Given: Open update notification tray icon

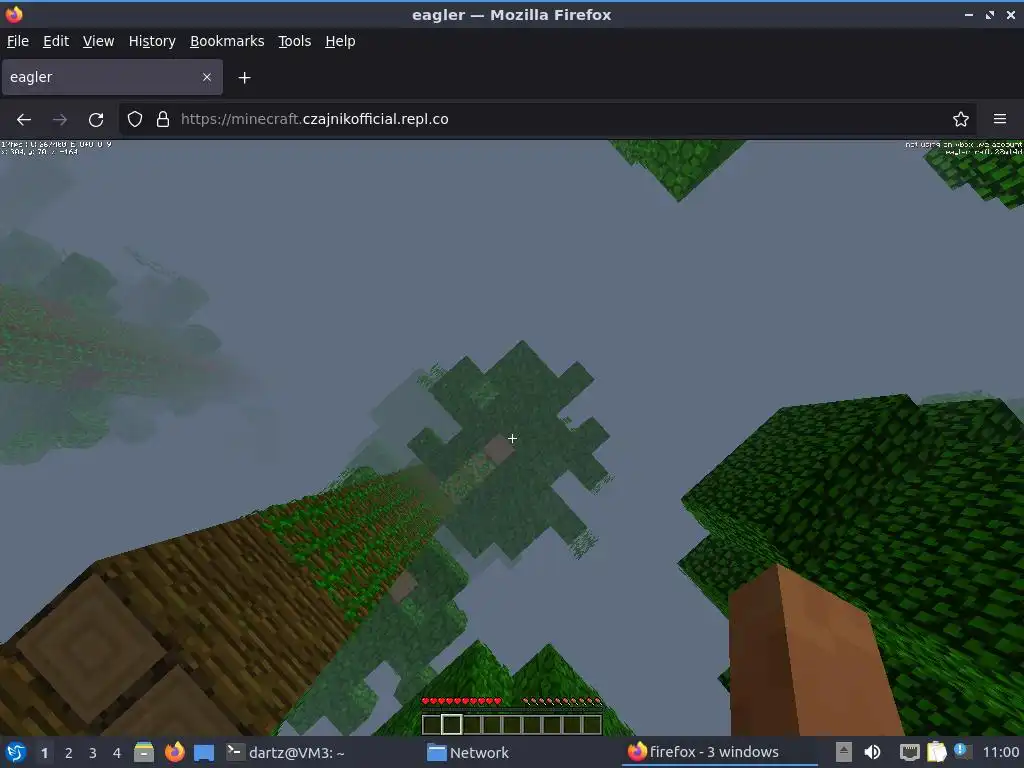Looking at the screenshot, I should click(961, 751).
